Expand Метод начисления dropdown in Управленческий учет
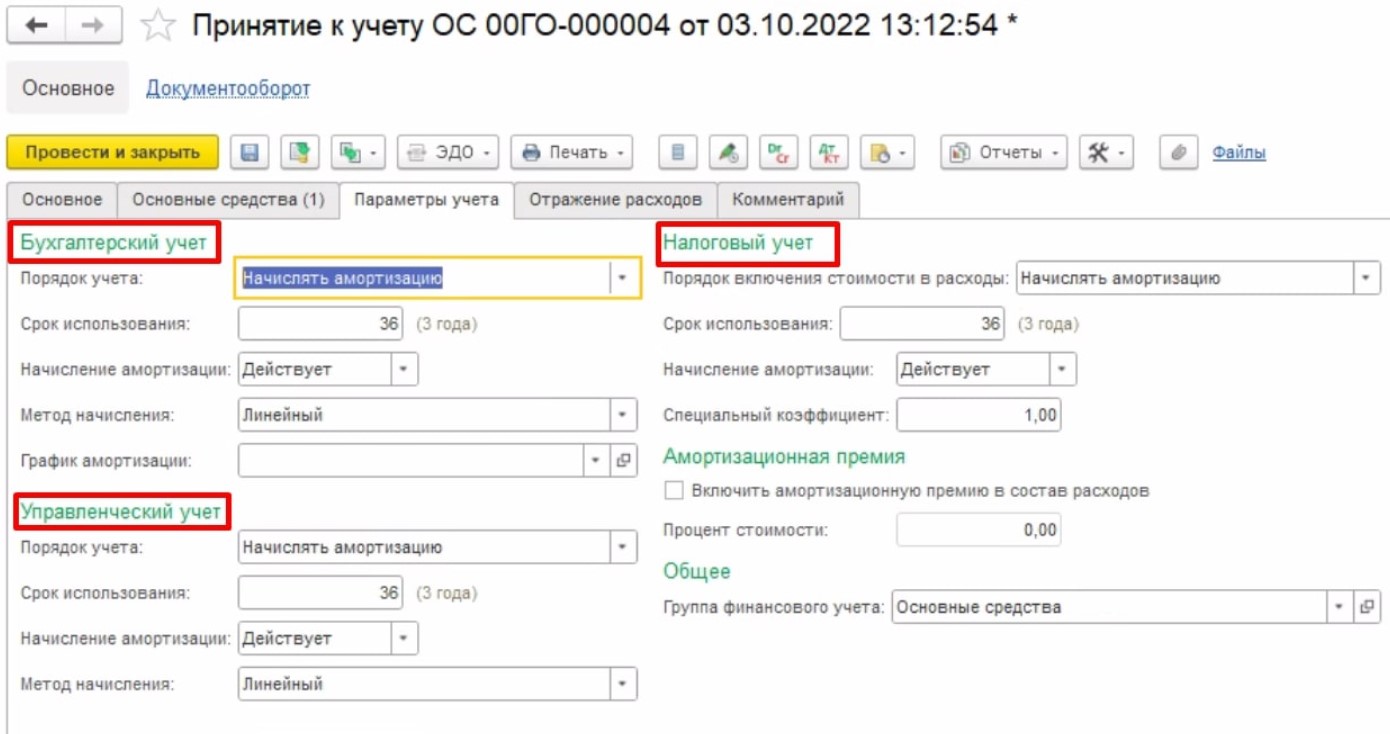The height and width of the screenshot is (734, 1390). pos(623,685)
